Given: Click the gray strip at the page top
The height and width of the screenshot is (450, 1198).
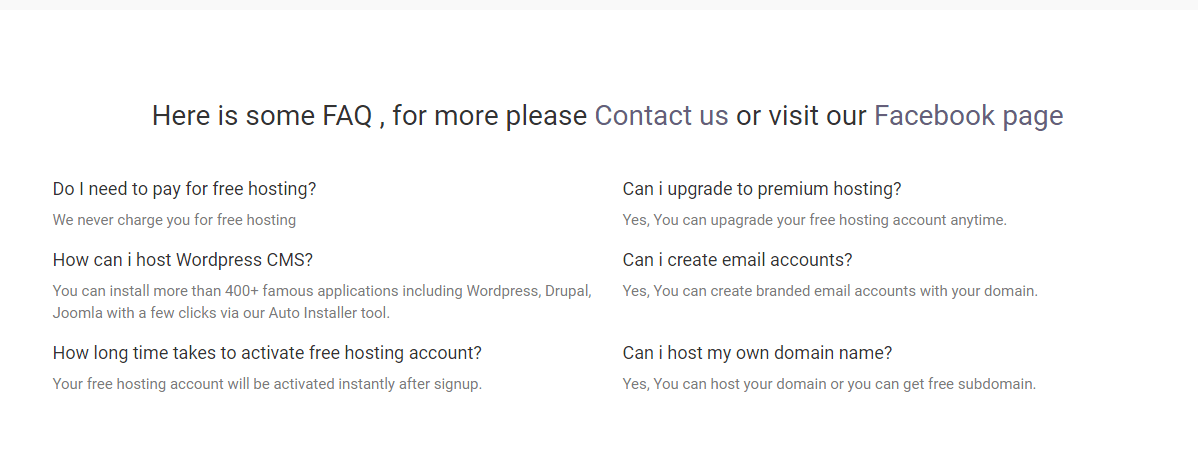Looking at the screenshot, I should 599,5.
